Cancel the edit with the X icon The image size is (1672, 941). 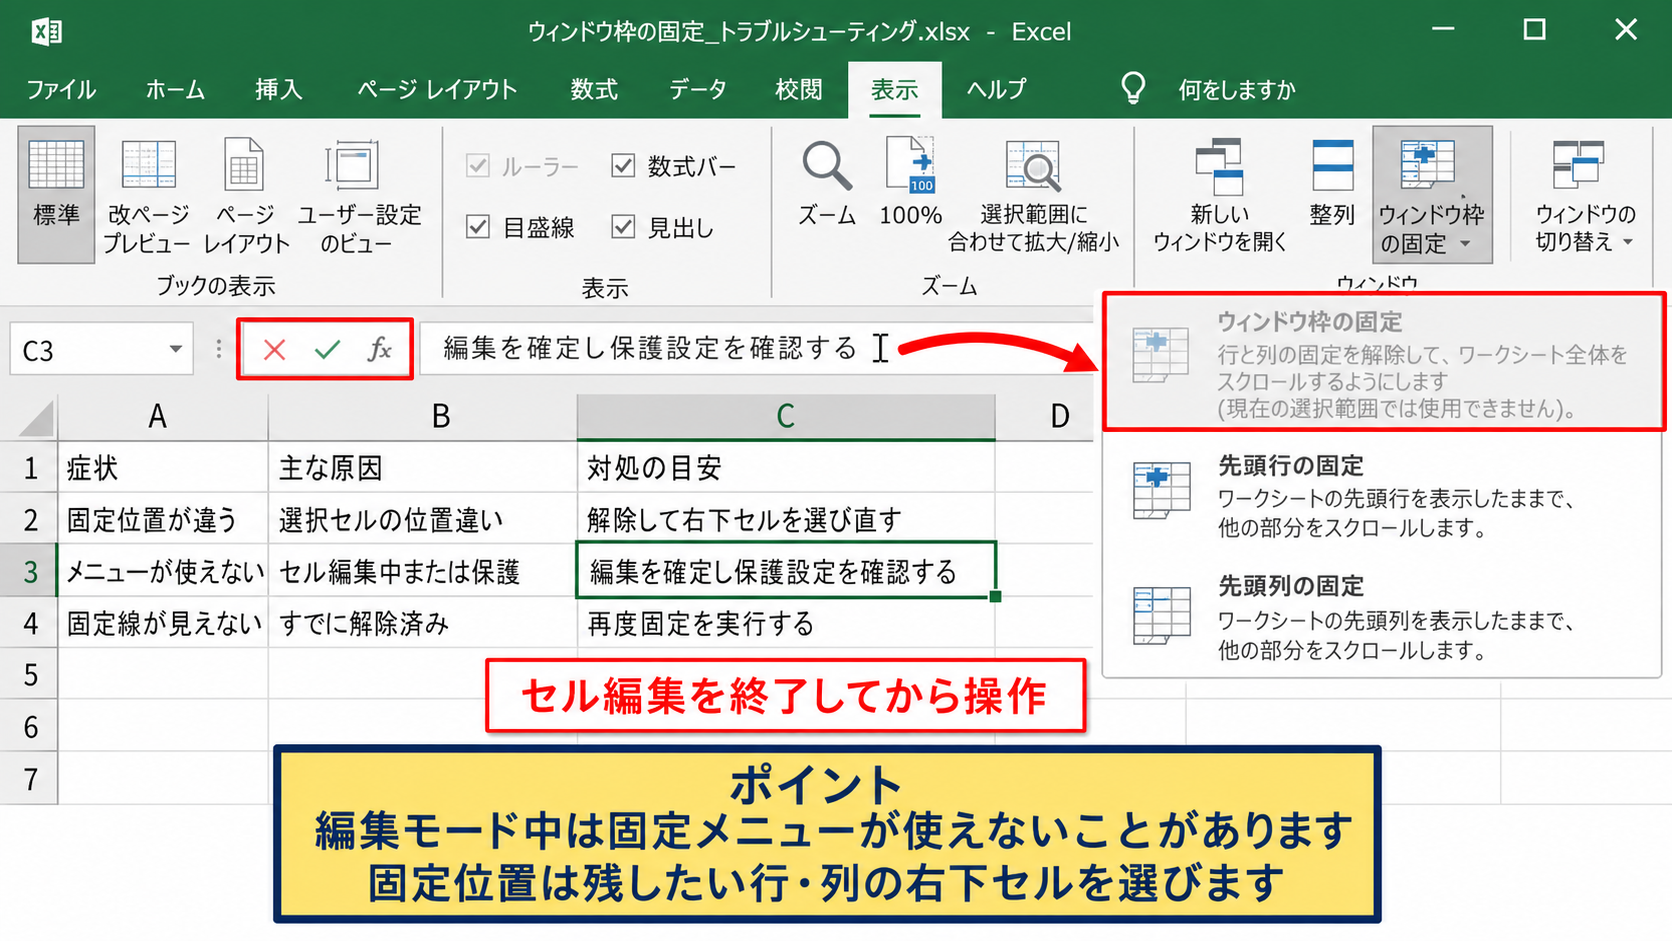click(x=274, y=349)
